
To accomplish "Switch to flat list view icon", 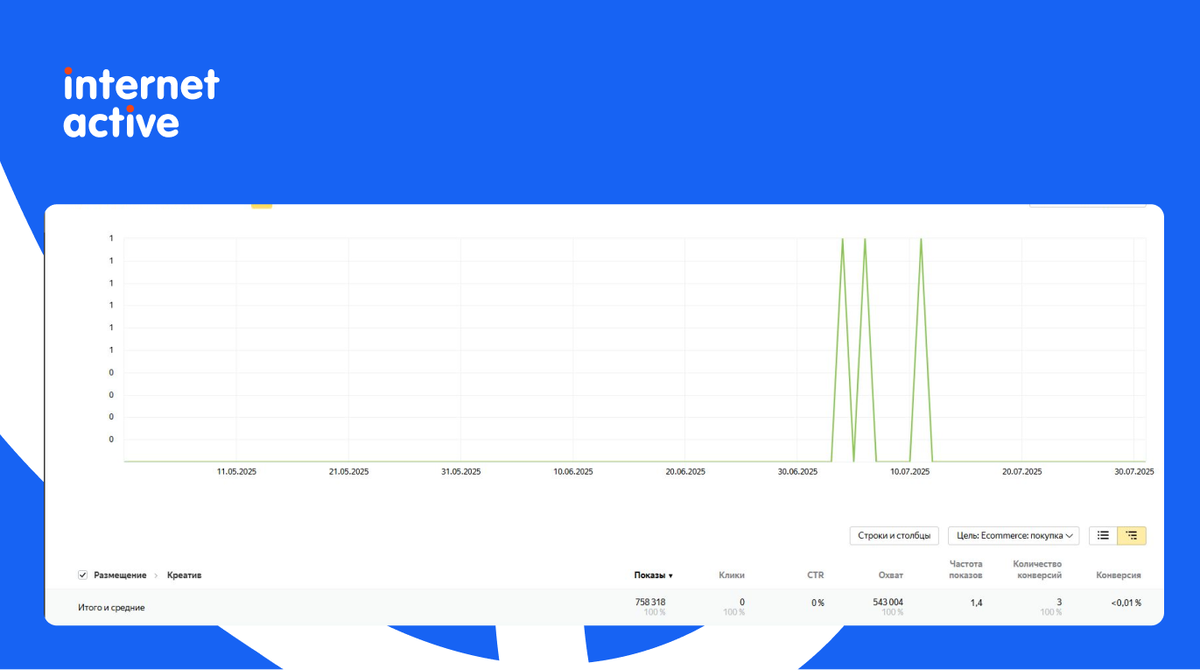I will pyautogui.click(x=1103, y=535).
